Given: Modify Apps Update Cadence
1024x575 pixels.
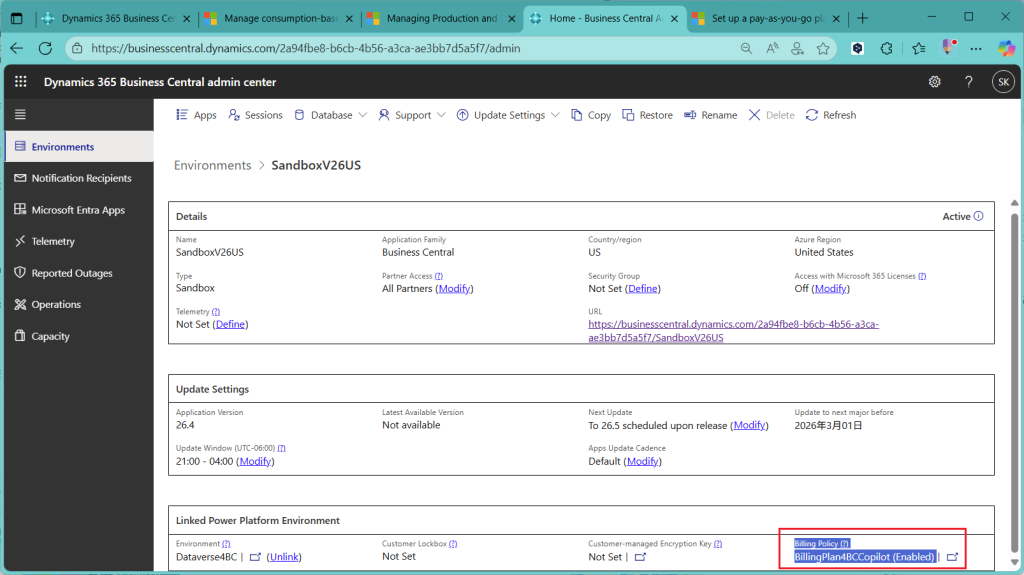Looking at the screenshot, I should (x=643, y=461).
